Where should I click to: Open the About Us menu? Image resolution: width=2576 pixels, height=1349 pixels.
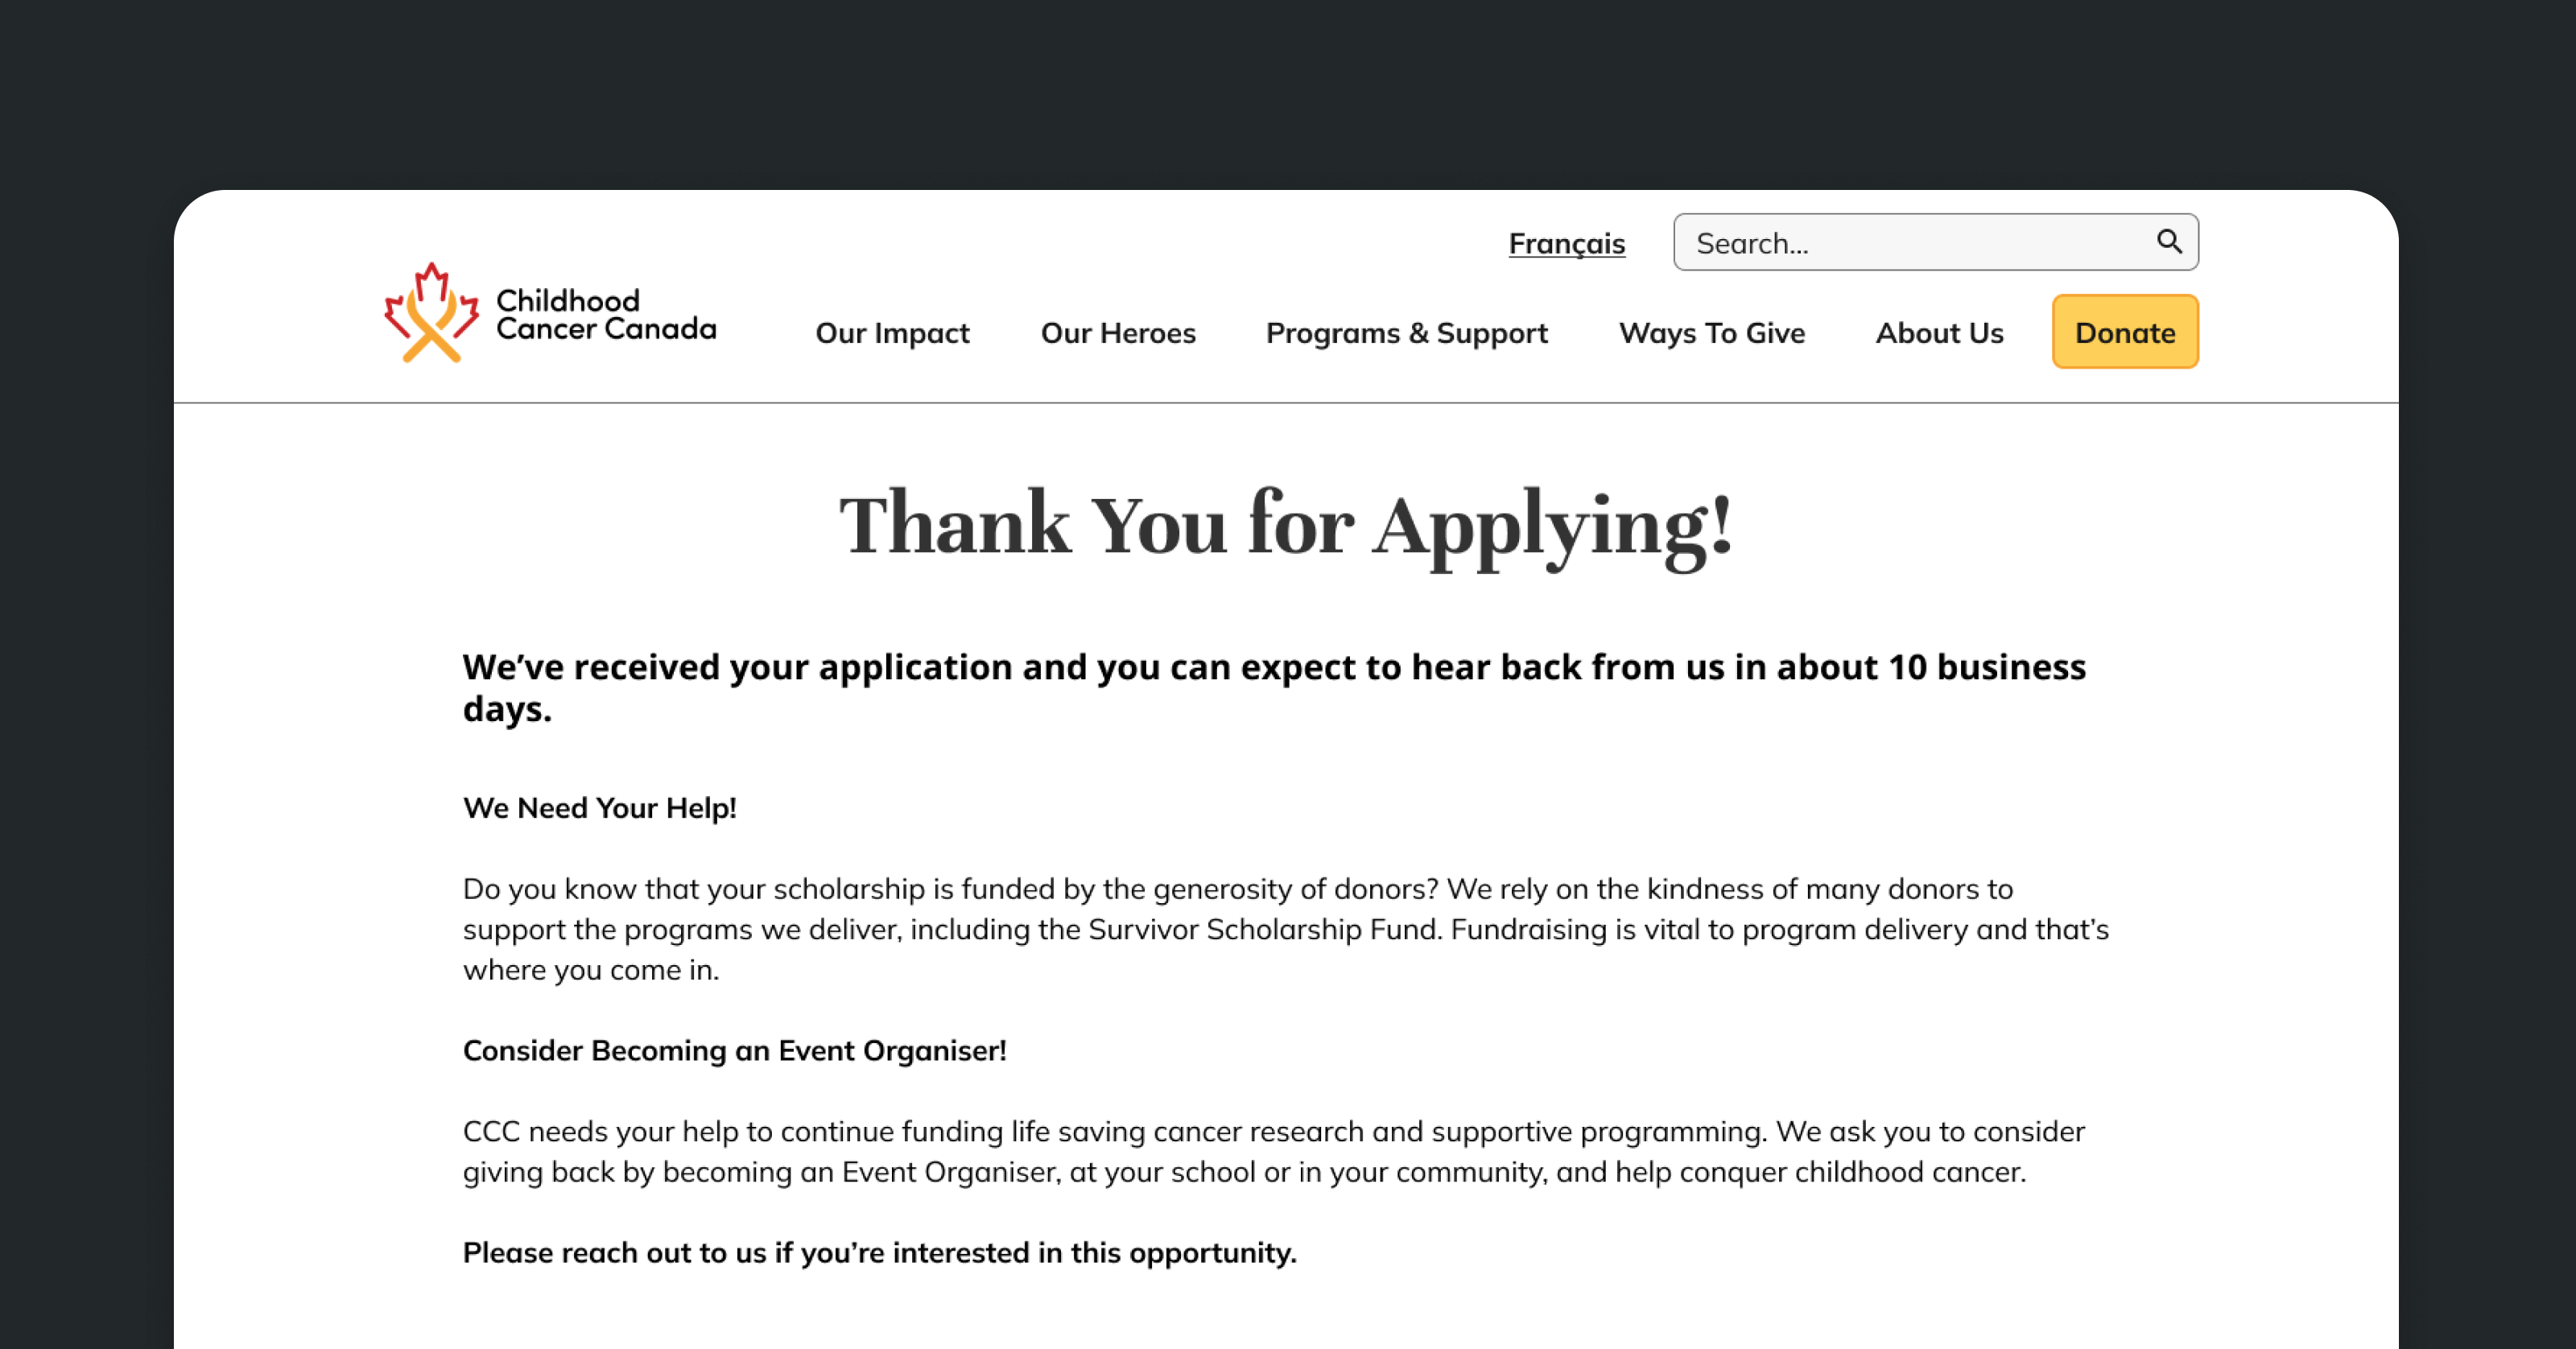point(1938,333)
